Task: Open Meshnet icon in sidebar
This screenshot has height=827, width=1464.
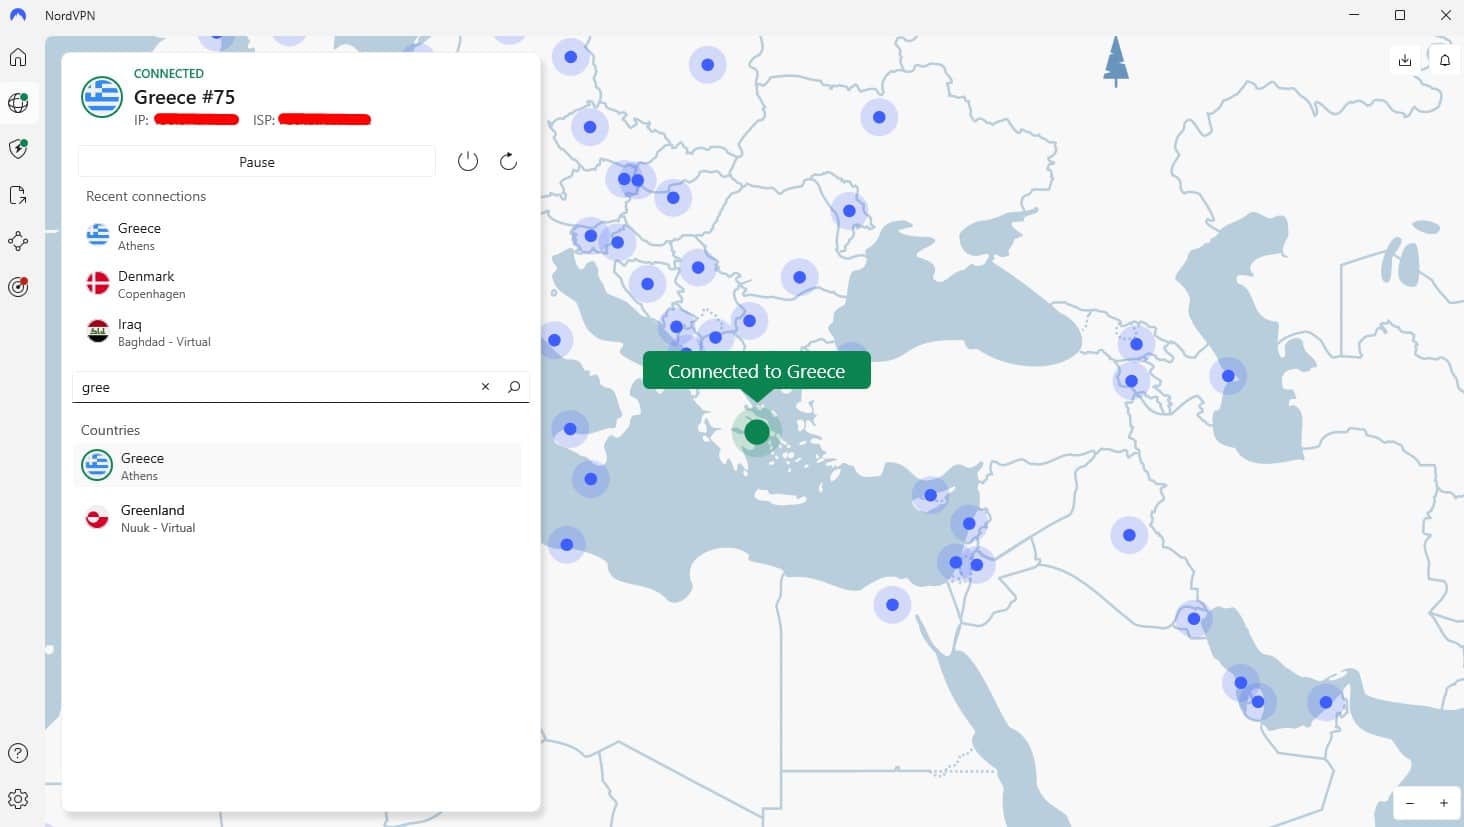Action: pyautogui.click(x=18, y=241)
